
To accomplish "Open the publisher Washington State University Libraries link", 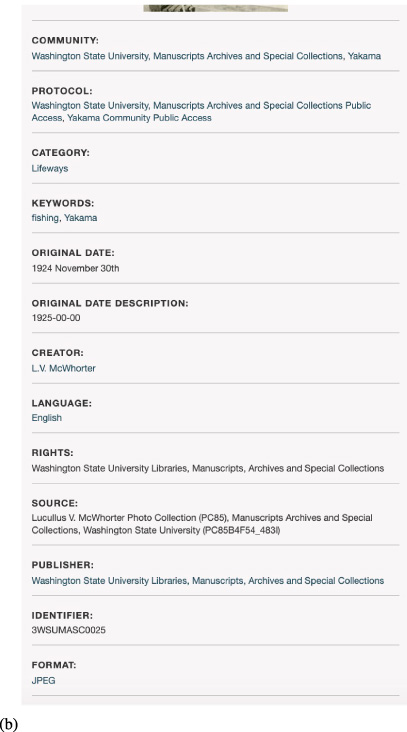I will point(208,581).
